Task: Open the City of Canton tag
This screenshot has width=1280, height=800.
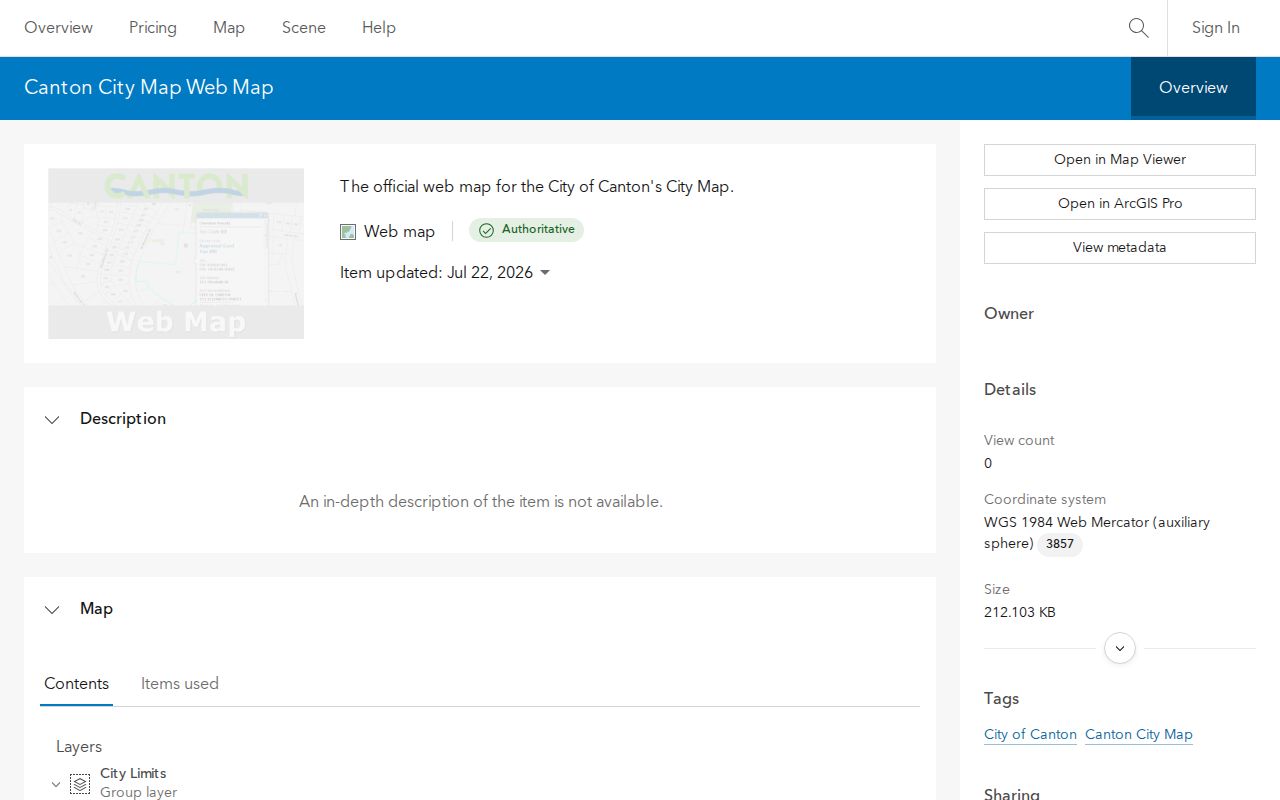Action: (x=1030, y=735)
